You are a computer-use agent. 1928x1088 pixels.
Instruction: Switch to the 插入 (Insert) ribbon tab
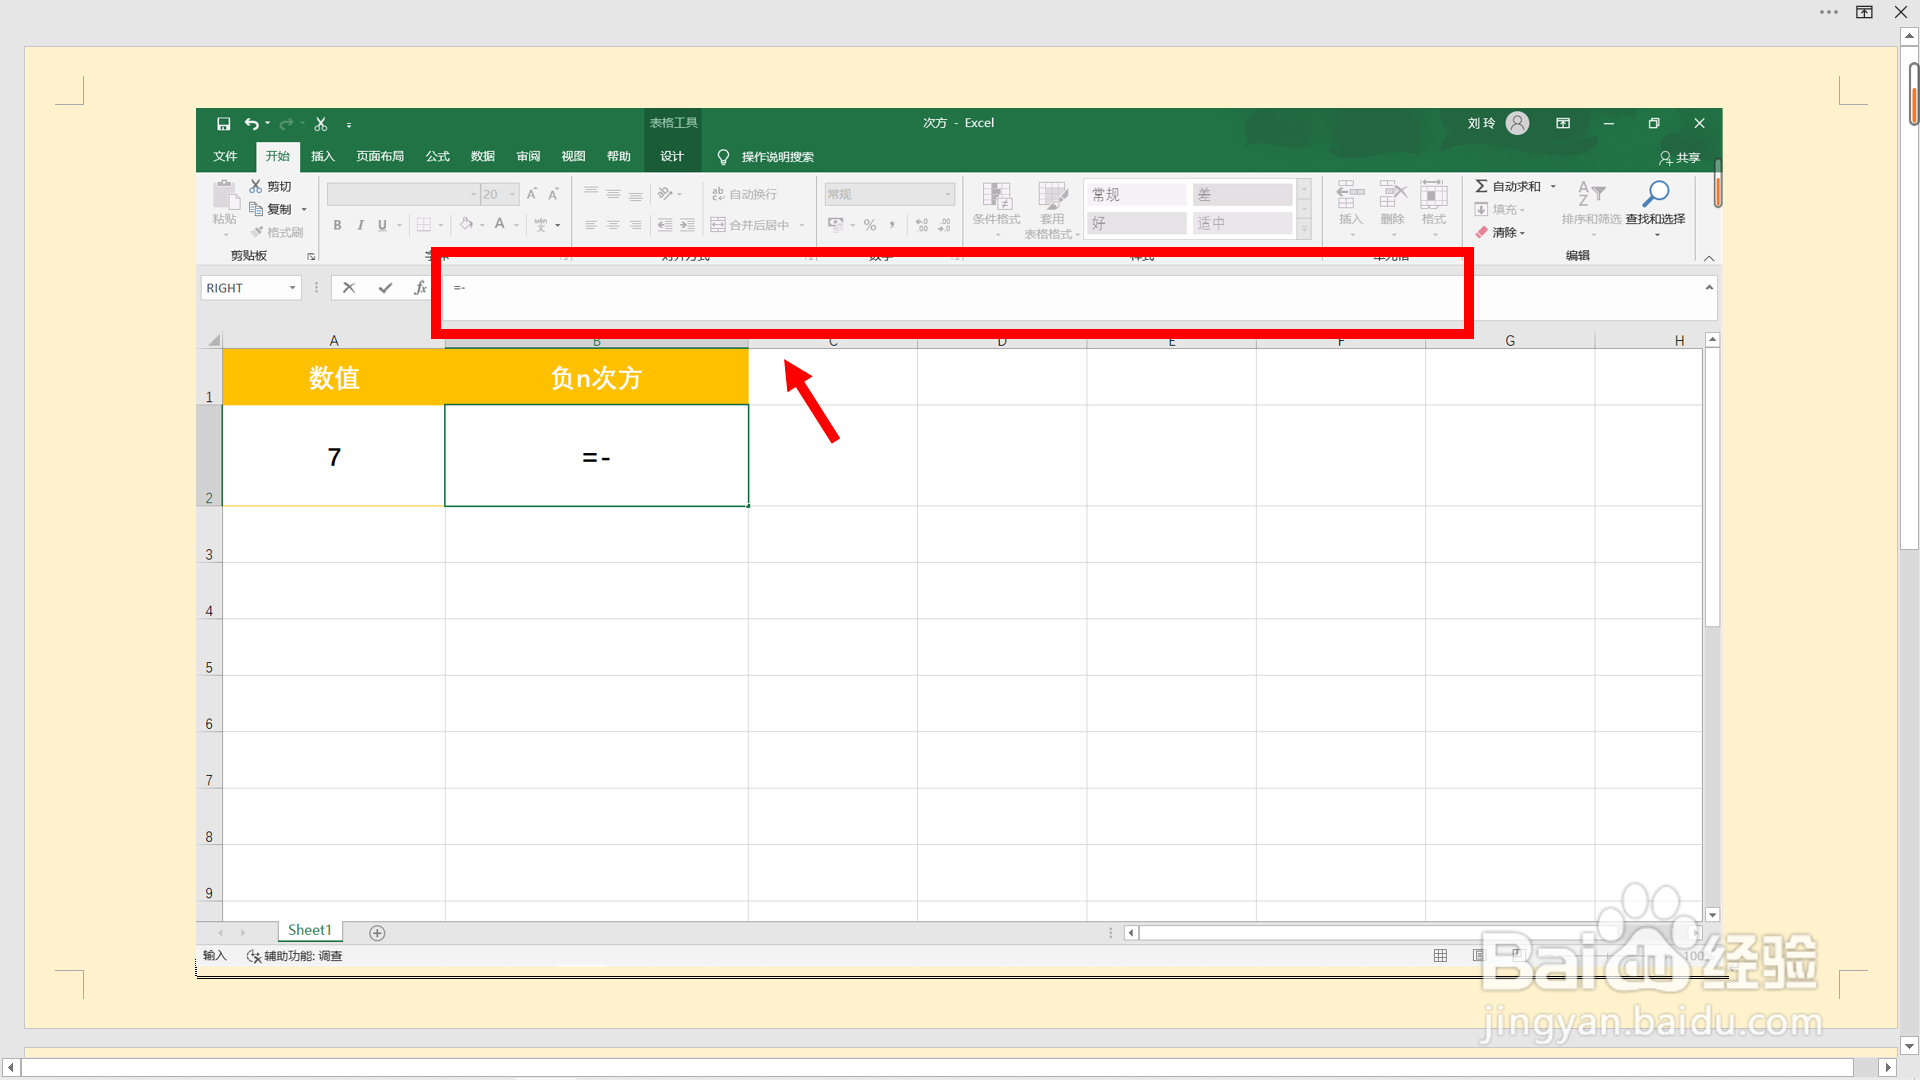click(x=322, y=156)
